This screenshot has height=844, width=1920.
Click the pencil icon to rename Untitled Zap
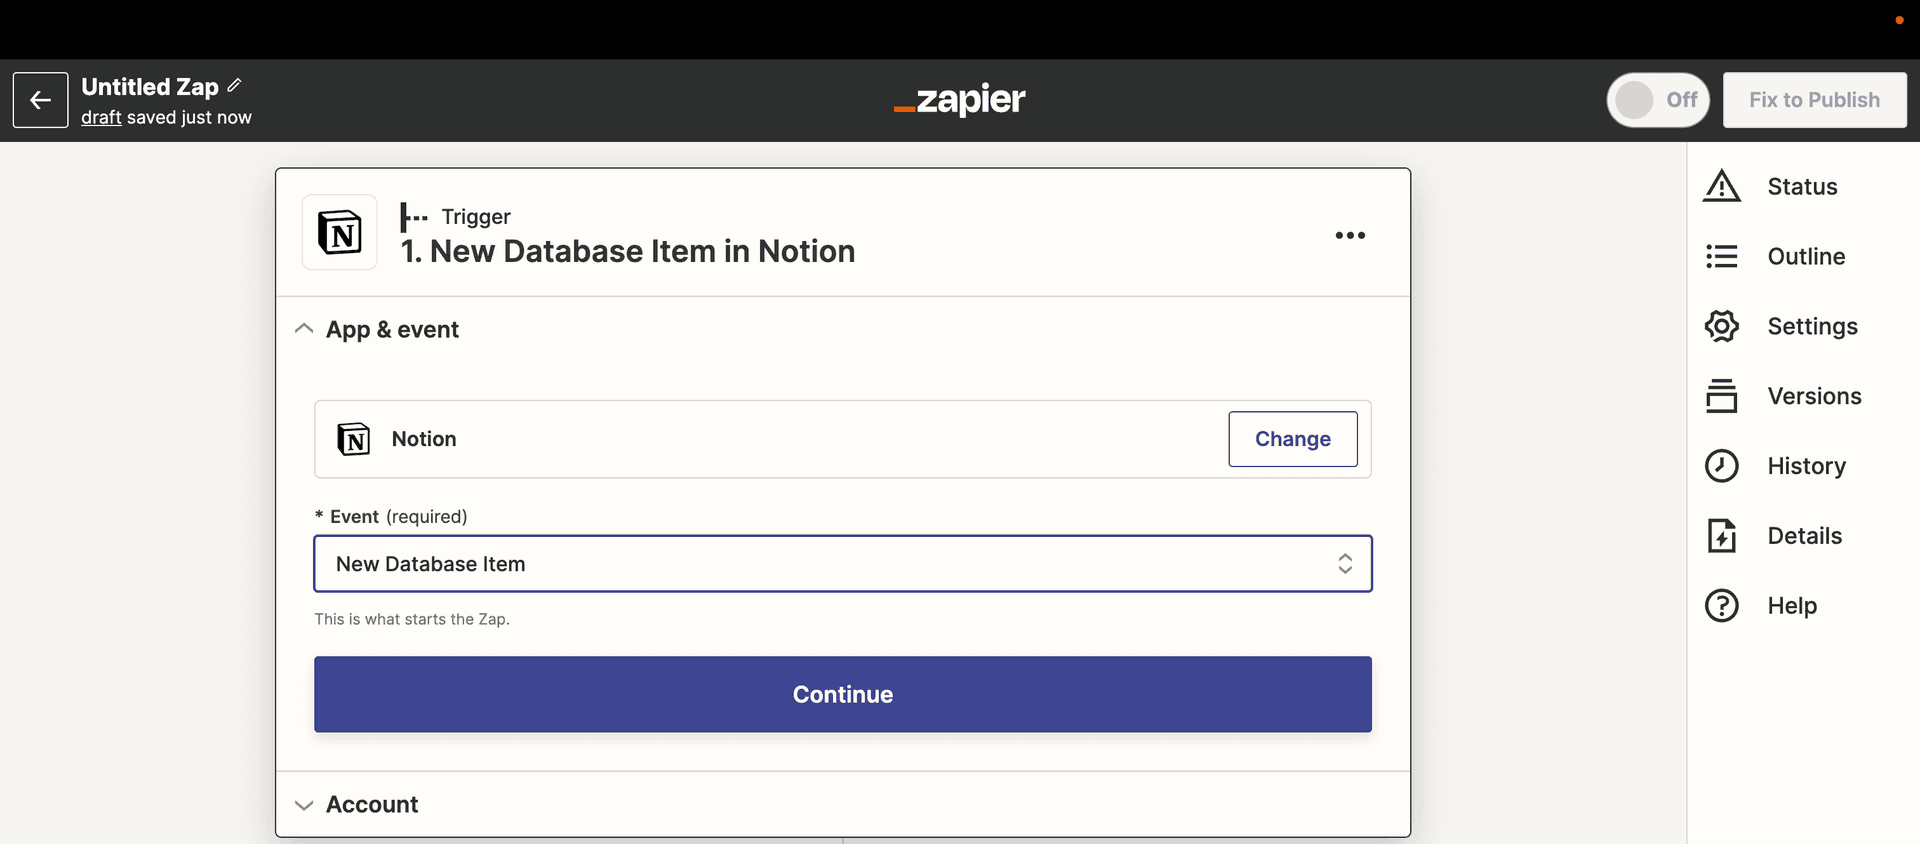coord(234,86)
